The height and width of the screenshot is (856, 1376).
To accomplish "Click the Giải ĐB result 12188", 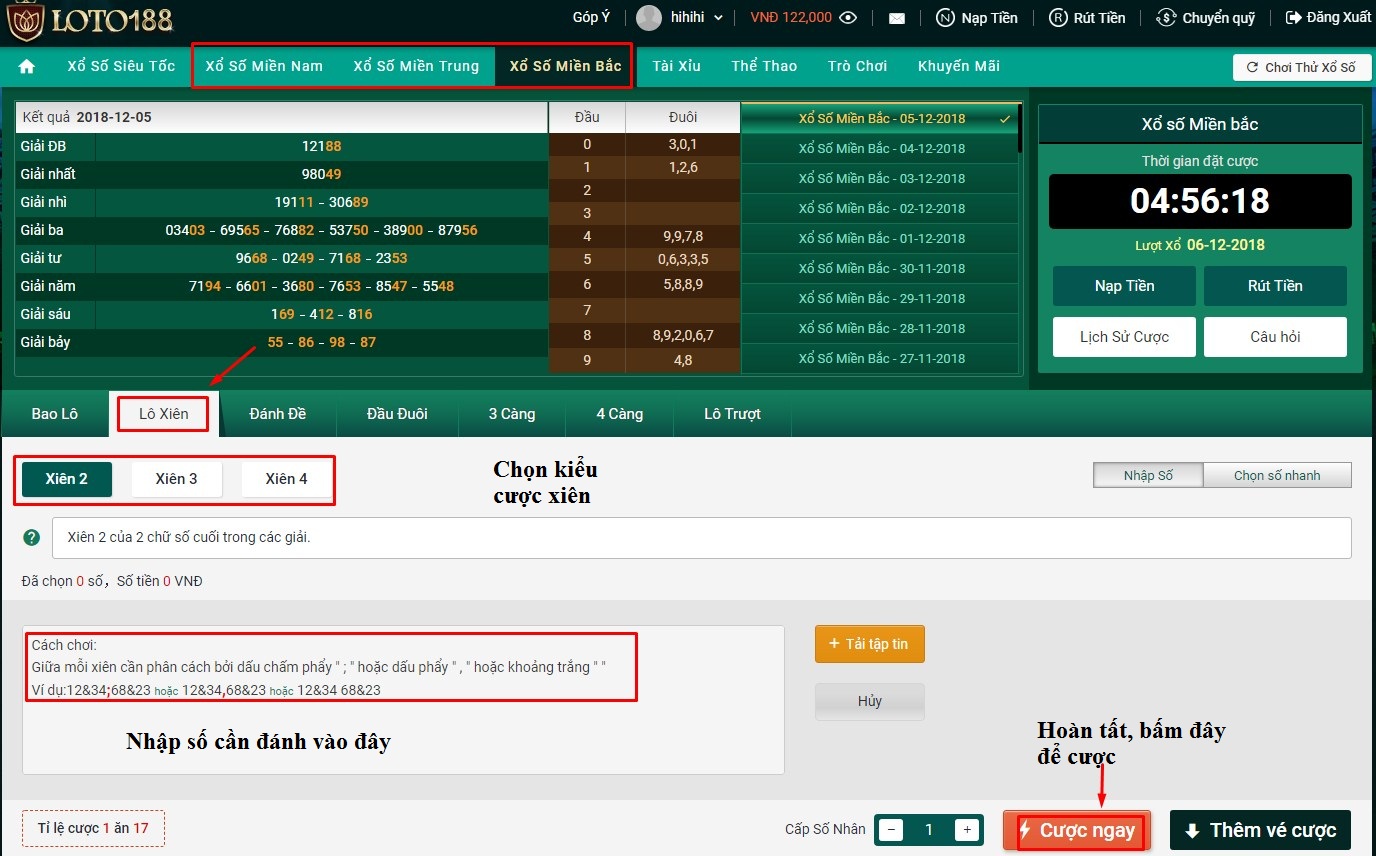I will (x=322, y=146).
